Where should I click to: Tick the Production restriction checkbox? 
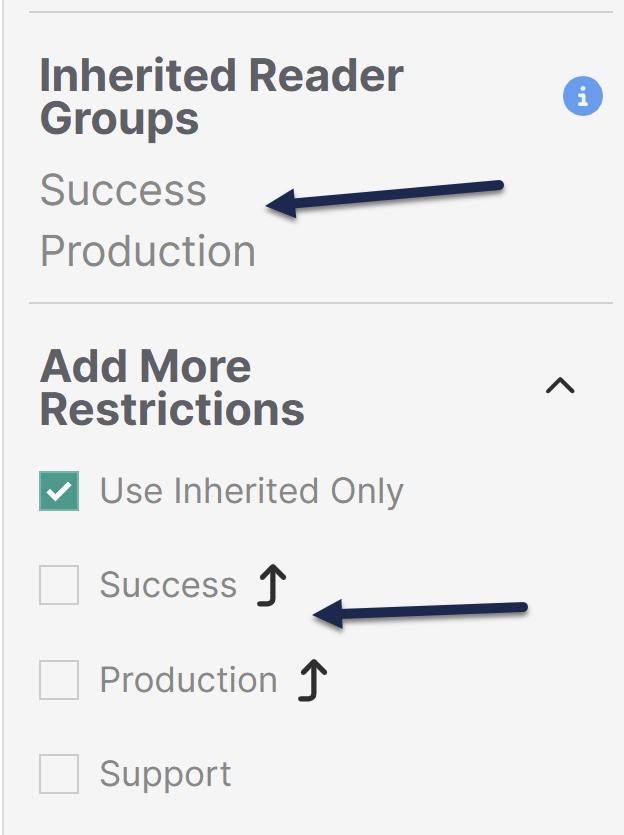pos(59,680)
